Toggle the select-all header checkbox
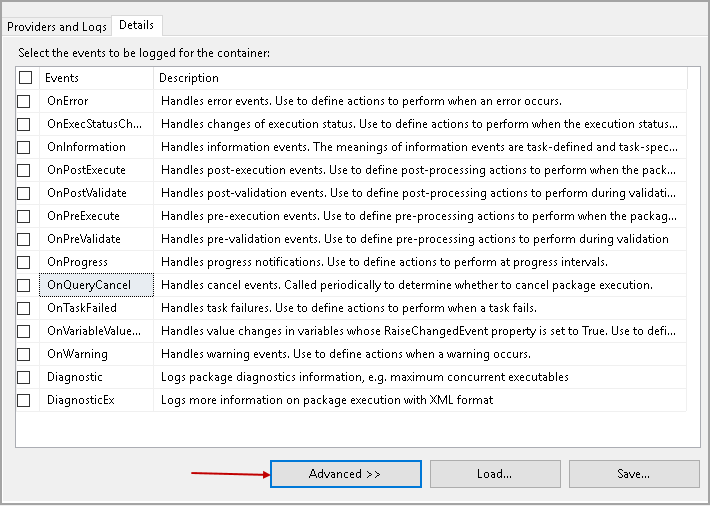This screenshot has width=710, height=506. click(25, 78)
